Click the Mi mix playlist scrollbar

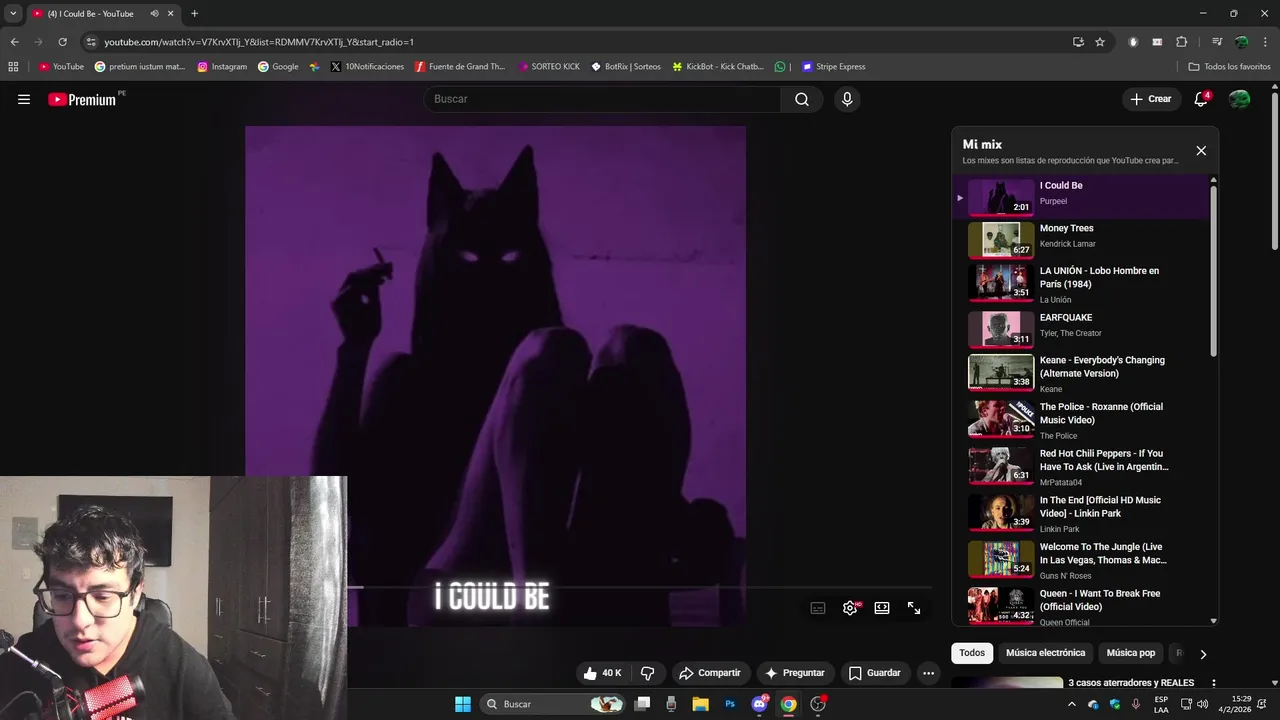1214,270
